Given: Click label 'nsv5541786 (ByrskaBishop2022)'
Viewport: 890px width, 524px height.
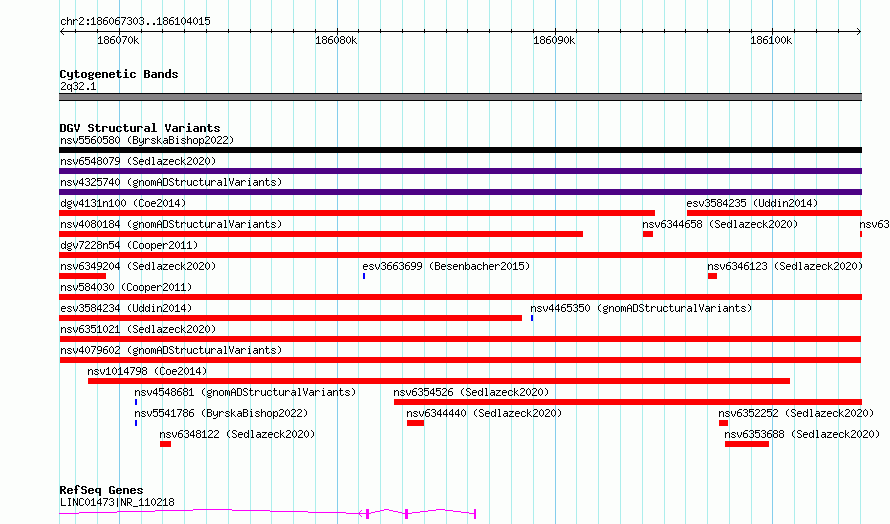Looking at the screenshot, I should coord(221,413).
